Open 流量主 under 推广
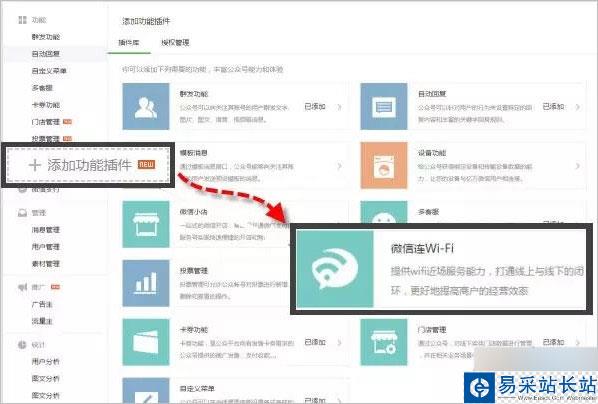The height and width of the screenshot is (404, 598). click(x=42, y=321)
